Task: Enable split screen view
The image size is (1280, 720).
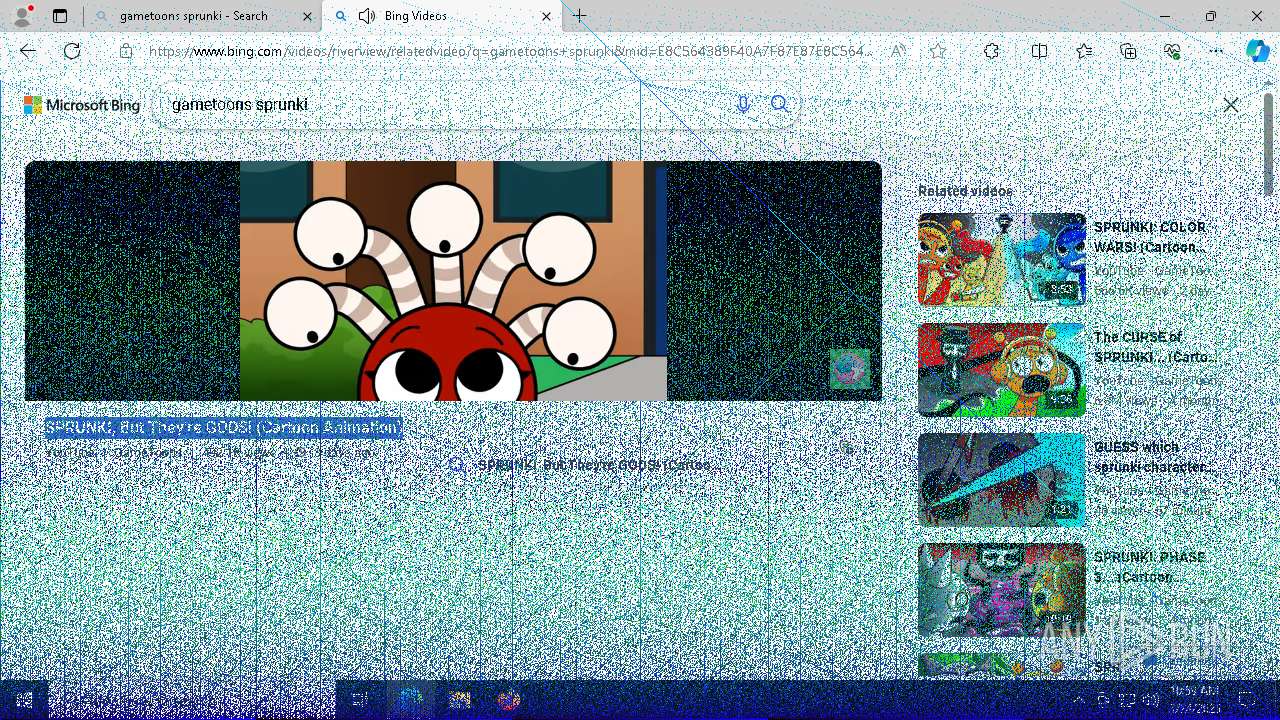Action: point(1039,51)
